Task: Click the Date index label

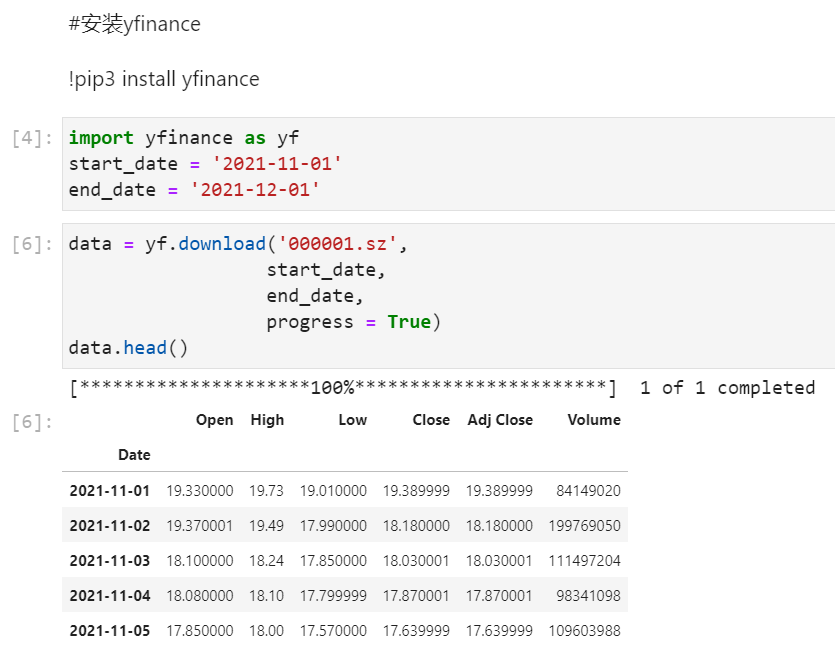Action: pos(134,454)
